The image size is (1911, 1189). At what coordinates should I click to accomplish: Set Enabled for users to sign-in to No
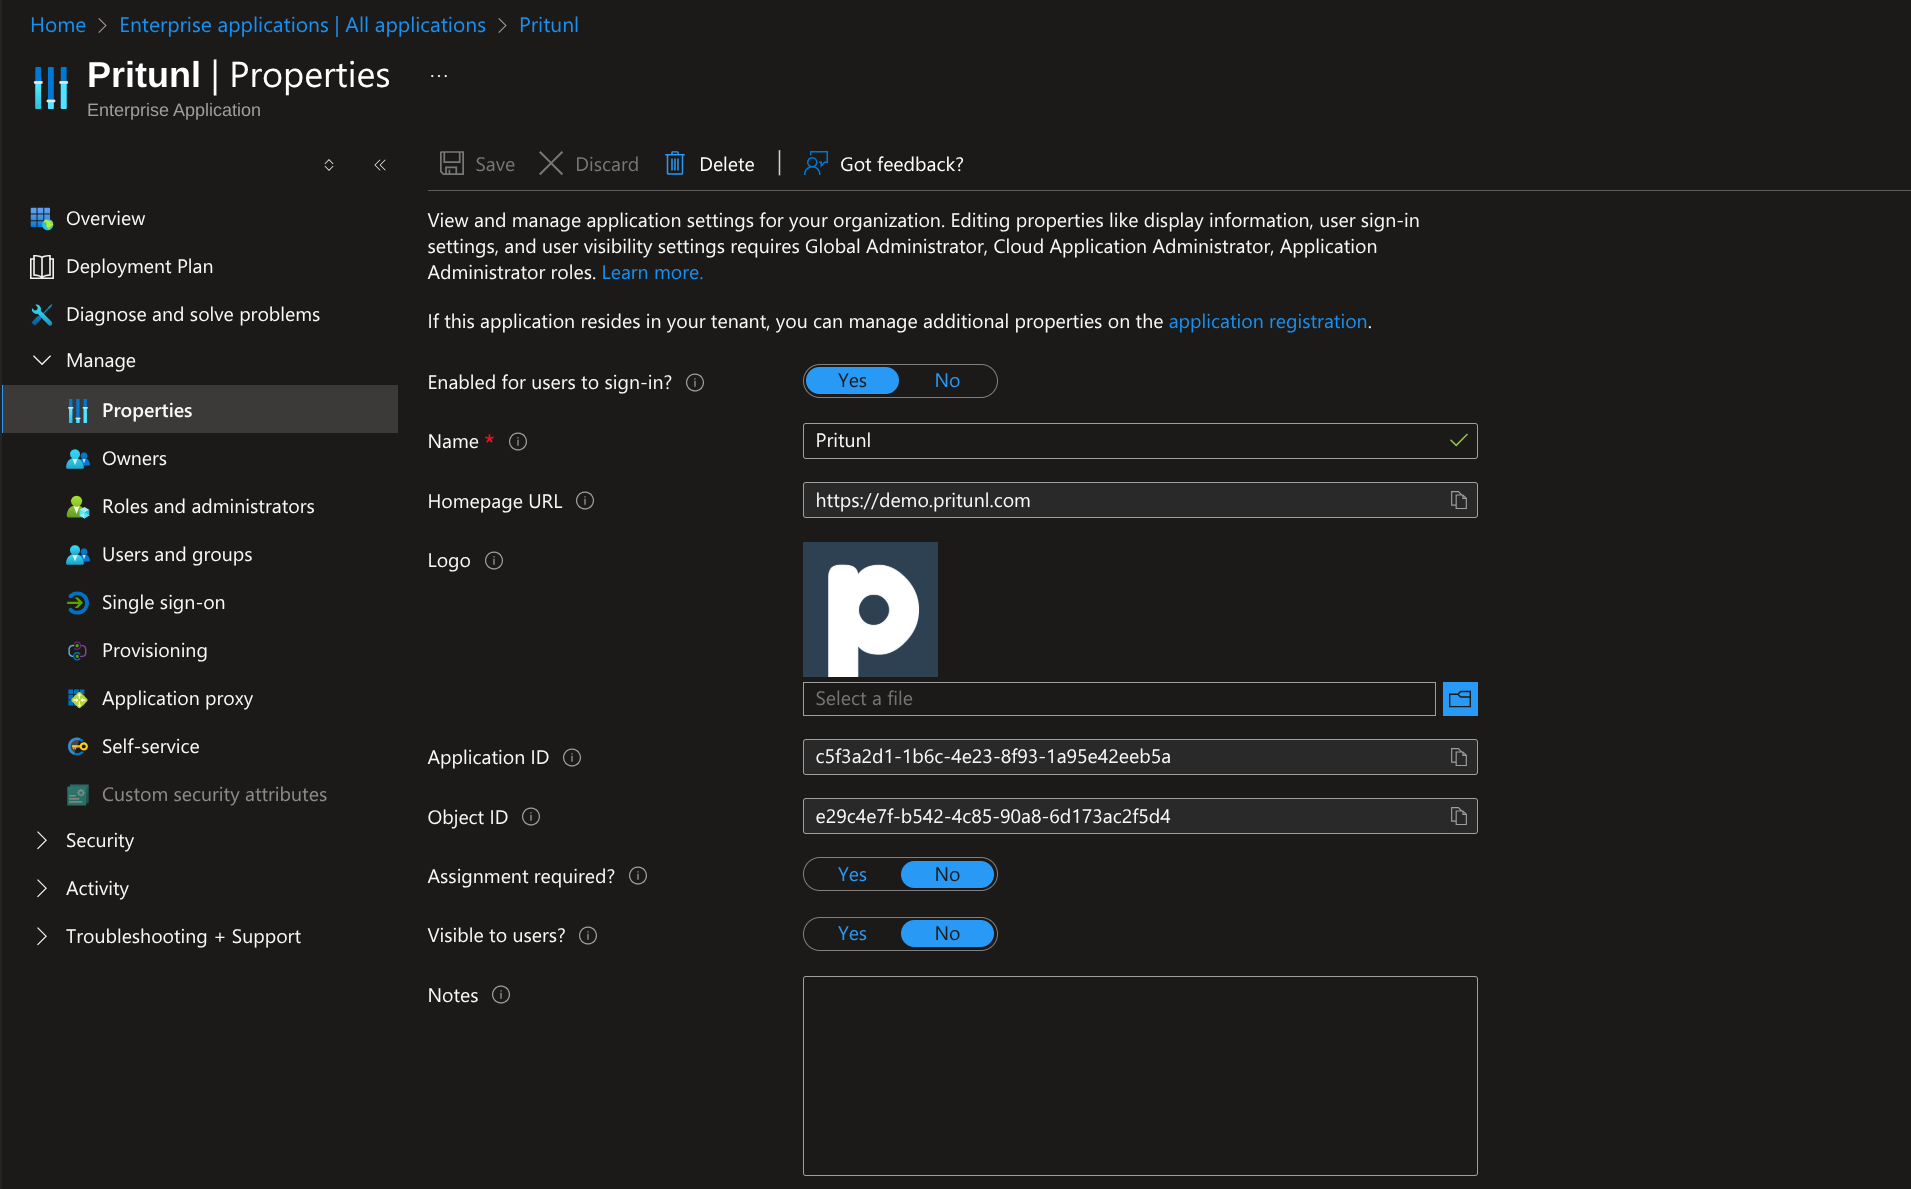coord(947,381)
